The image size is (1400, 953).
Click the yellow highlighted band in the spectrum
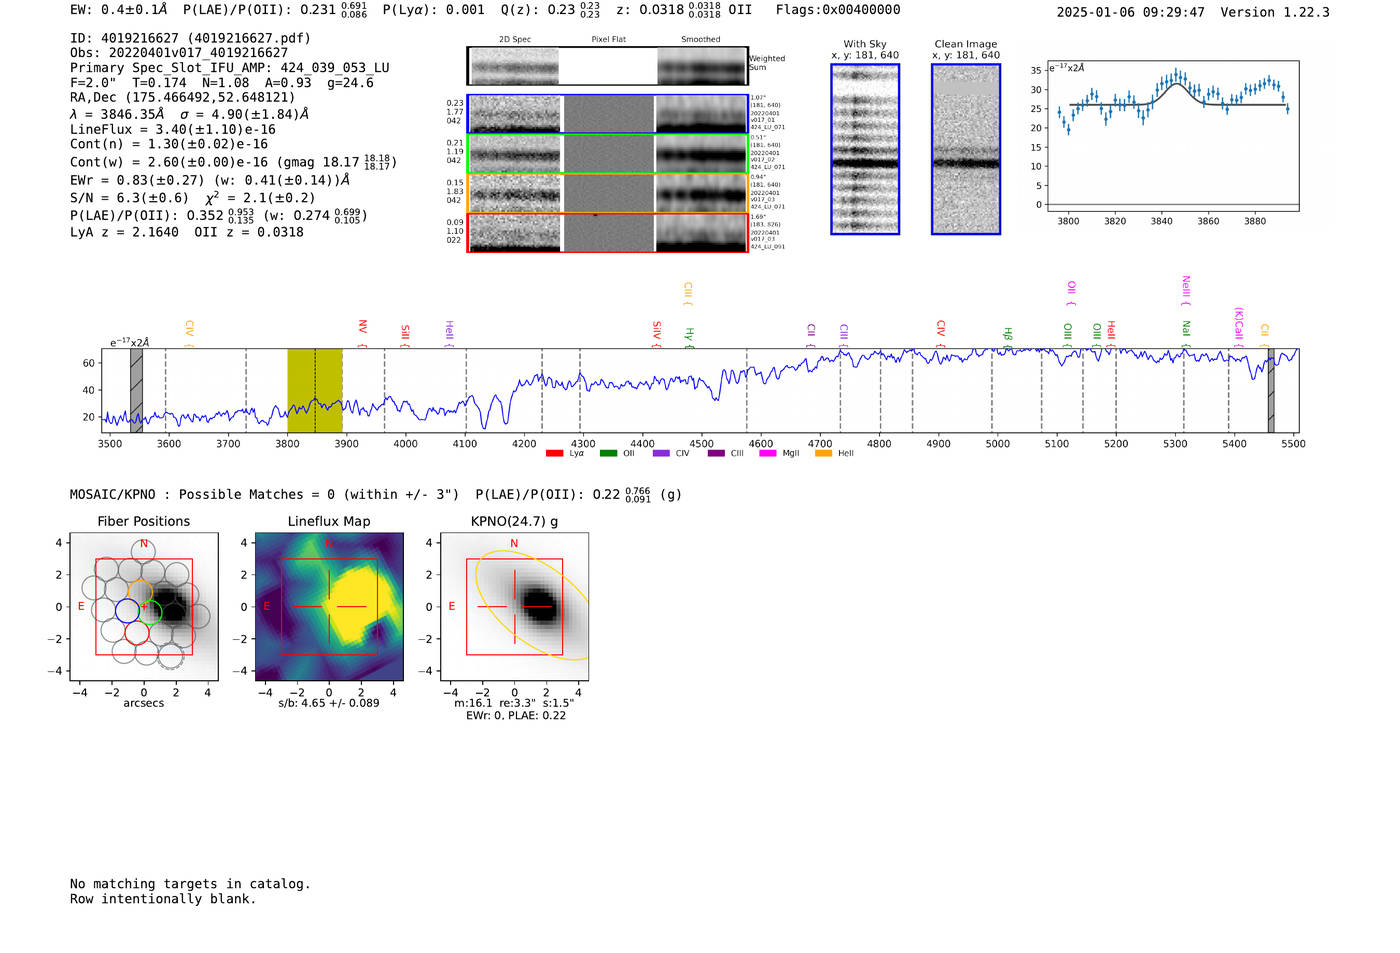315,390
